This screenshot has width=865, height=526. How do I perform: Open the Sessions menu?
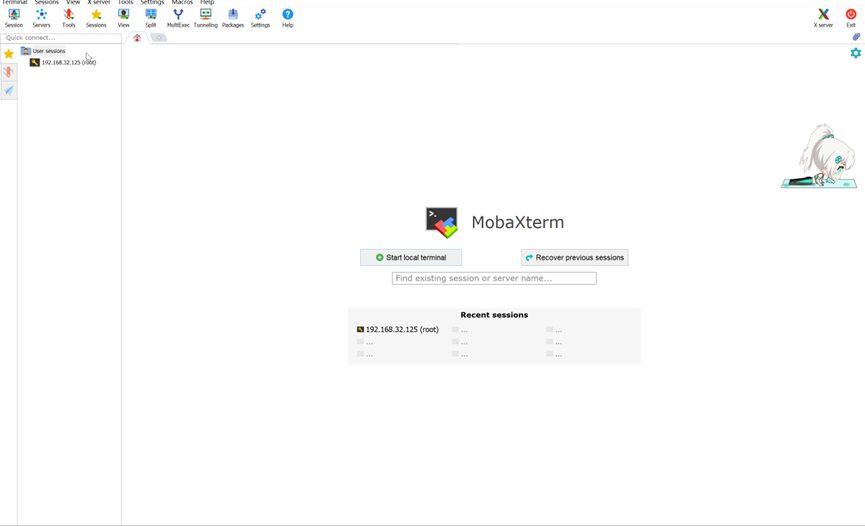pos(46,2)
